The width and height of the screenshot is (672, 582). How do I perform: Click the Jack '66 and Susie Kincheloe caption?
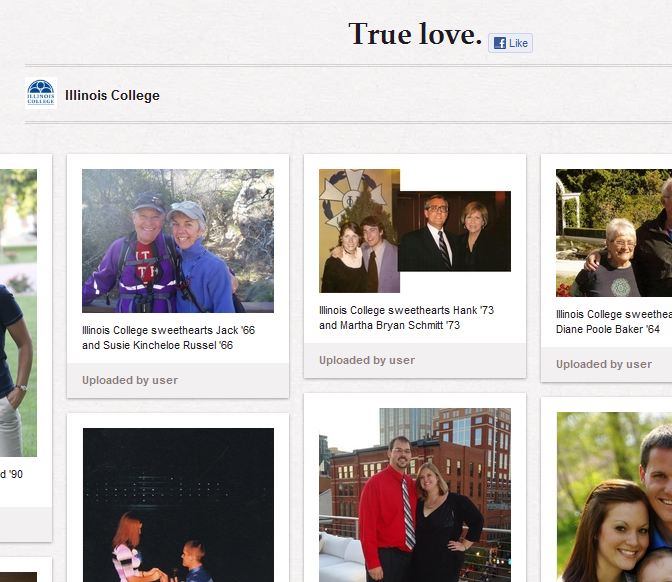[168, 338]
